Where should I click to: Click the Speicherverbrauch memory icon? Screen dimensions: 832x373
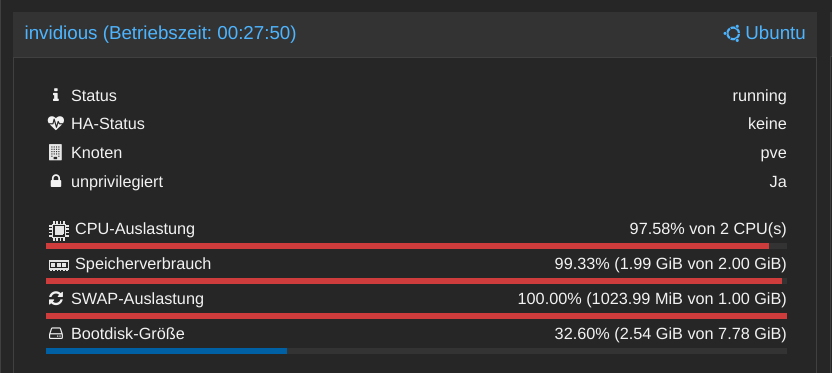tap(58, 264)
